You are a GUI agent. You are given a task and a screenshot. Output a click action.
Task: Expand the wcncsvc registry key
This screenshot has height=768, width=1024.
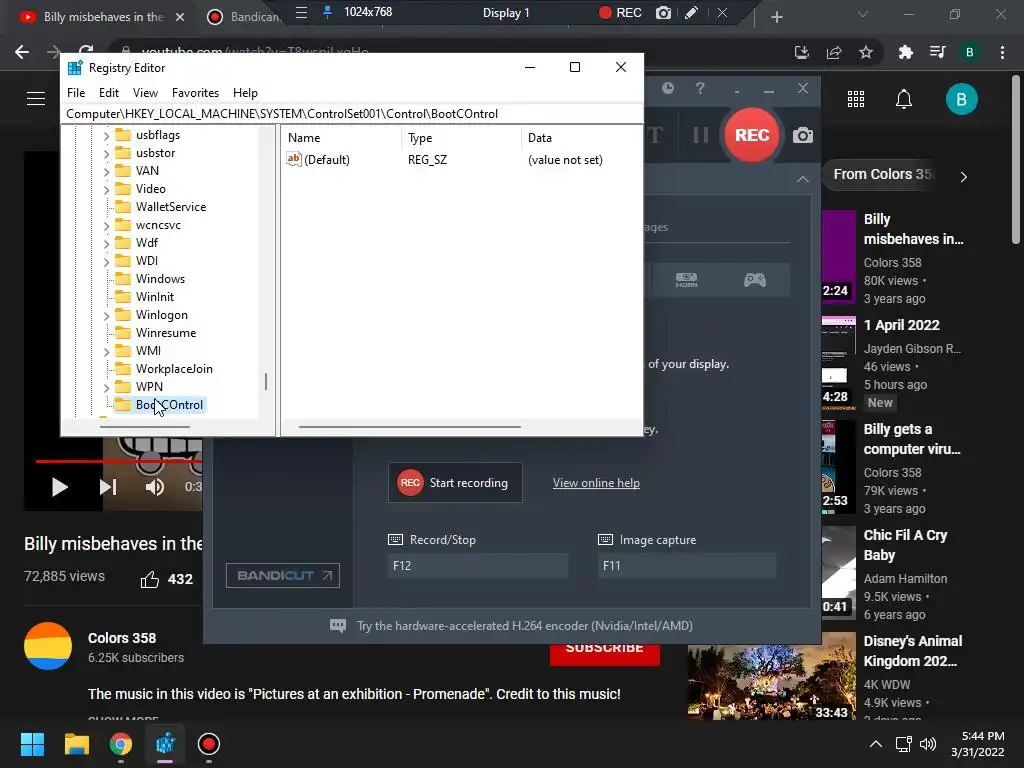106,225
